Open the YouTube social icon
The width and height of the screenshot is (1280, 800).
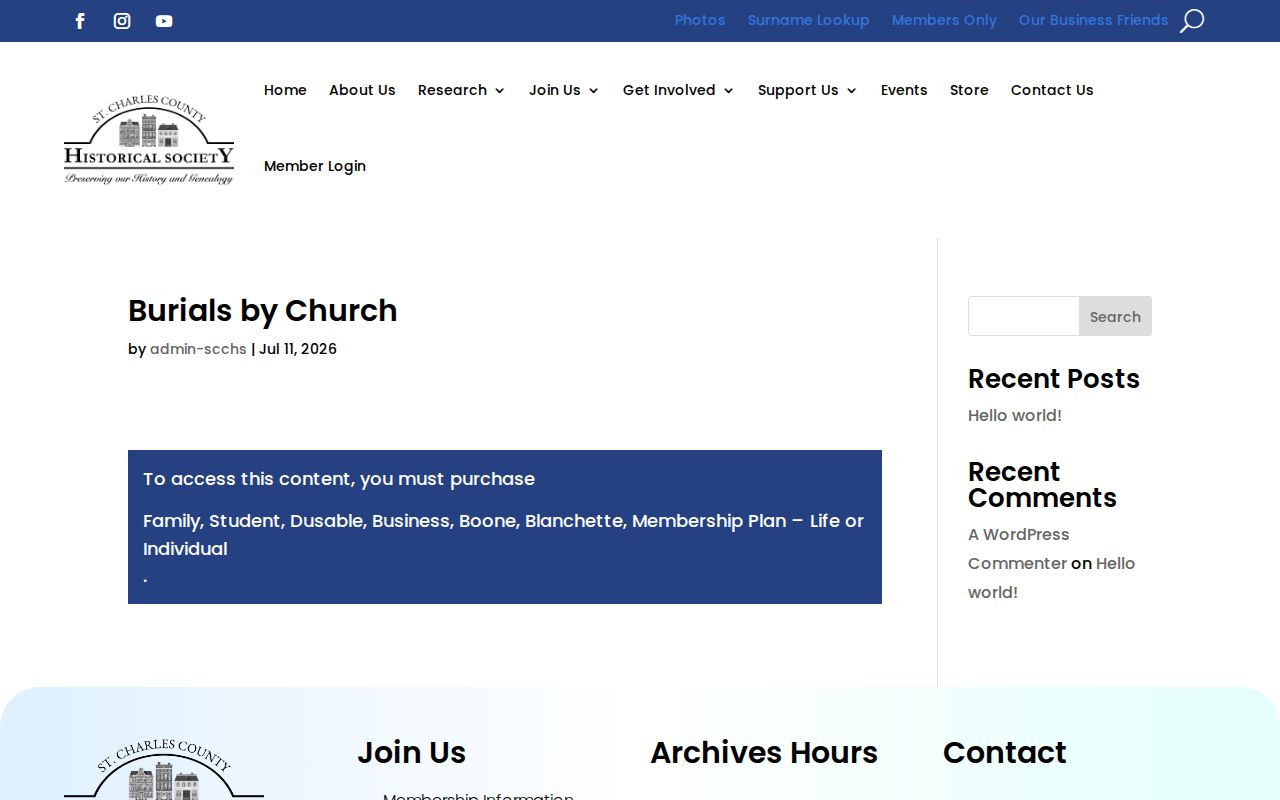(x=164, y=21)
